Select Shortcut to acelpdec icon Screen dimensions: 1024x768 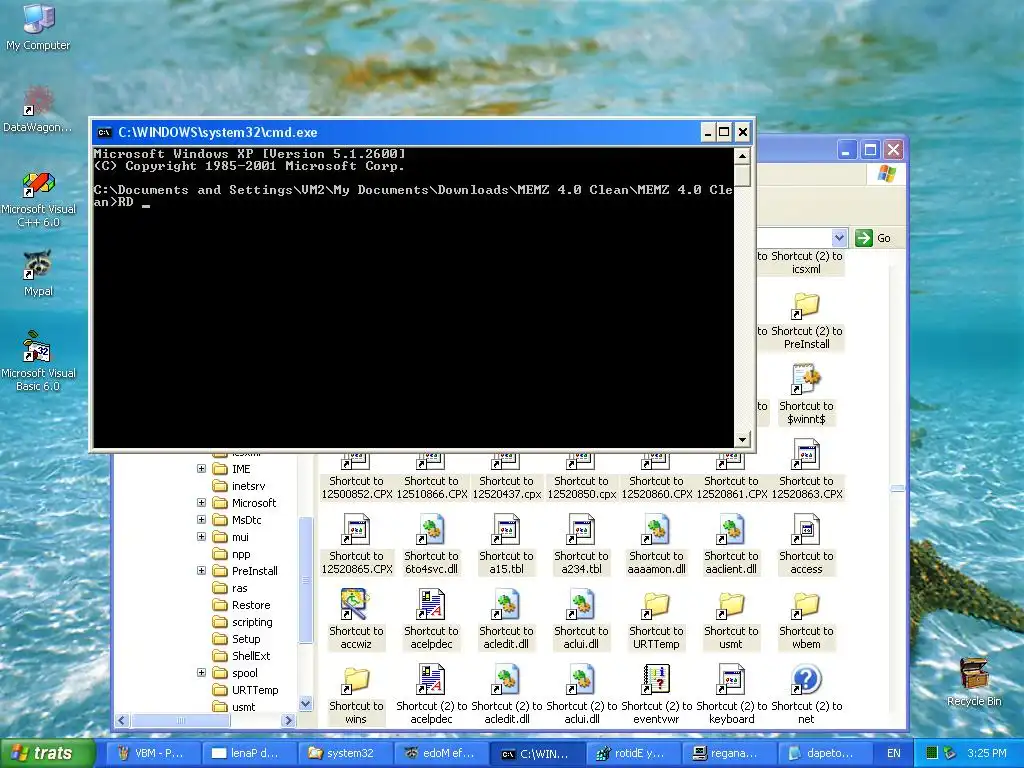(431, 619)
